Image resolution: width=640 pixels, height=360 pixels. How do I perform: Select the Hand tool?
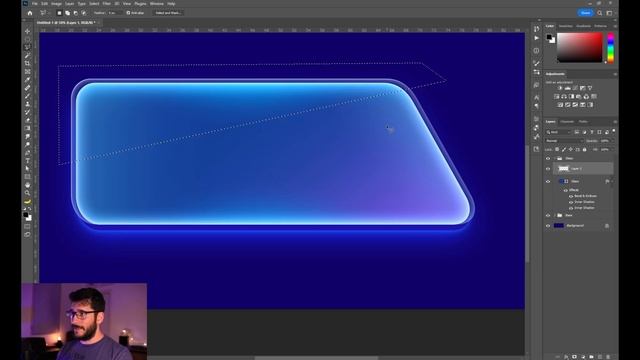[27, 185]
